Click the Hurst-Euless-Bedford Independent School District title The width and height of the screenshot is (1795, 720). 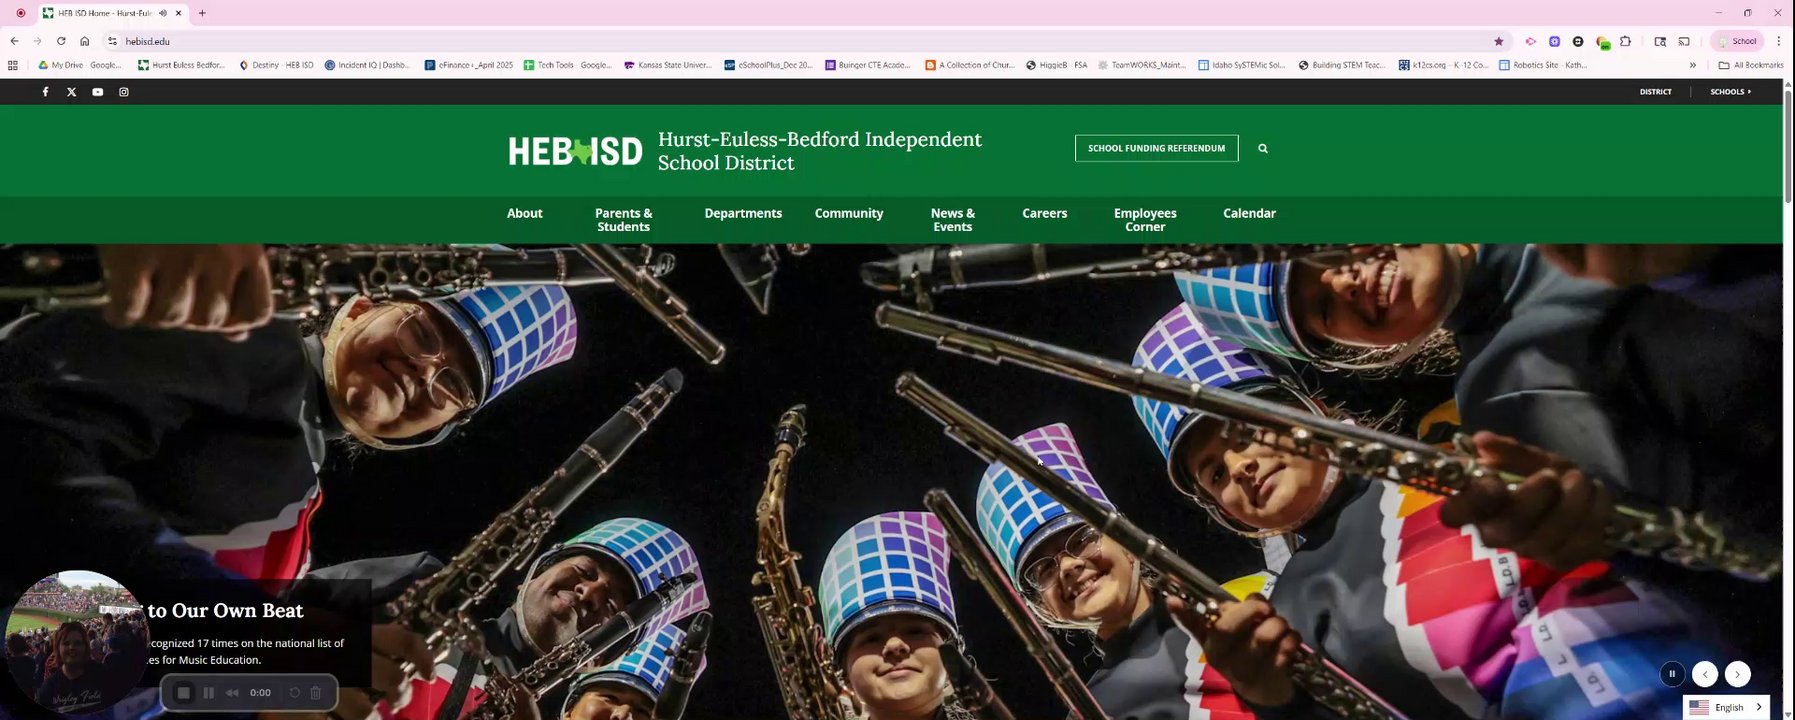point(820,151)
